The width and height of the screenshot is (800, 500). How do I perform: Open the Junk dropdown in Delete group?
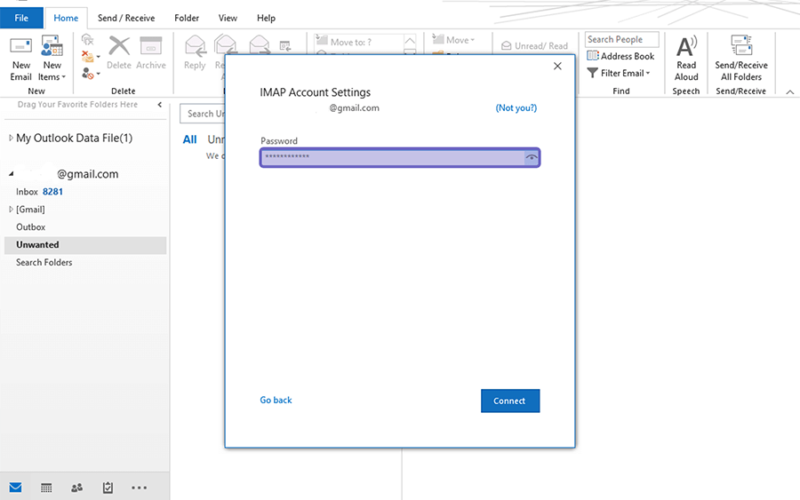point(91,74)
